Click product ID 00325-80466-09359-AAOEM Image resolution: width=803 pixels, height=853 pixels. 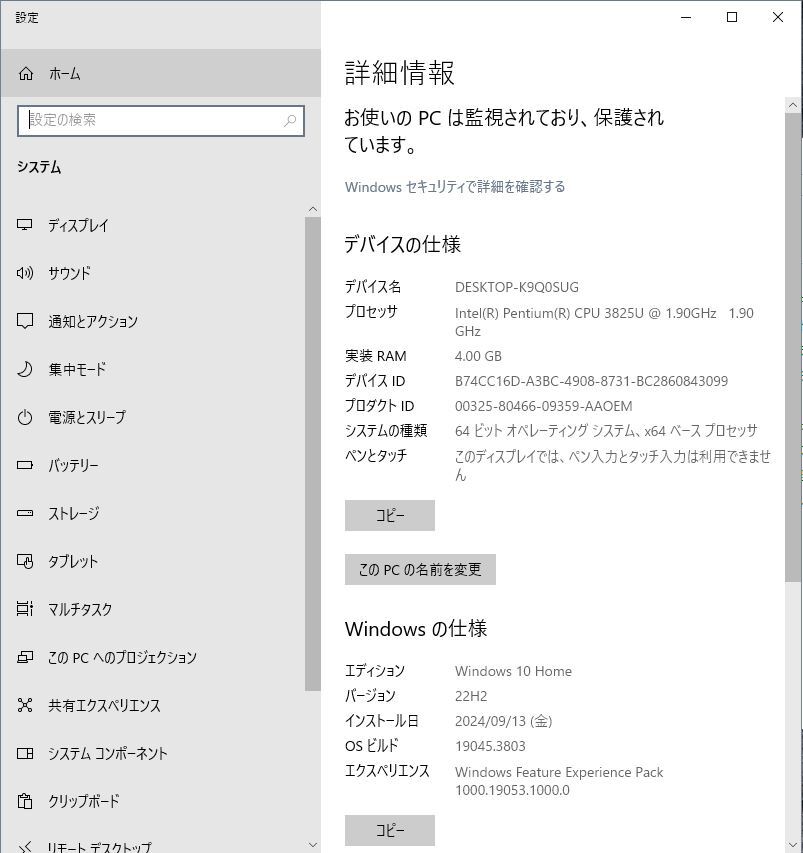coord(543,406)
